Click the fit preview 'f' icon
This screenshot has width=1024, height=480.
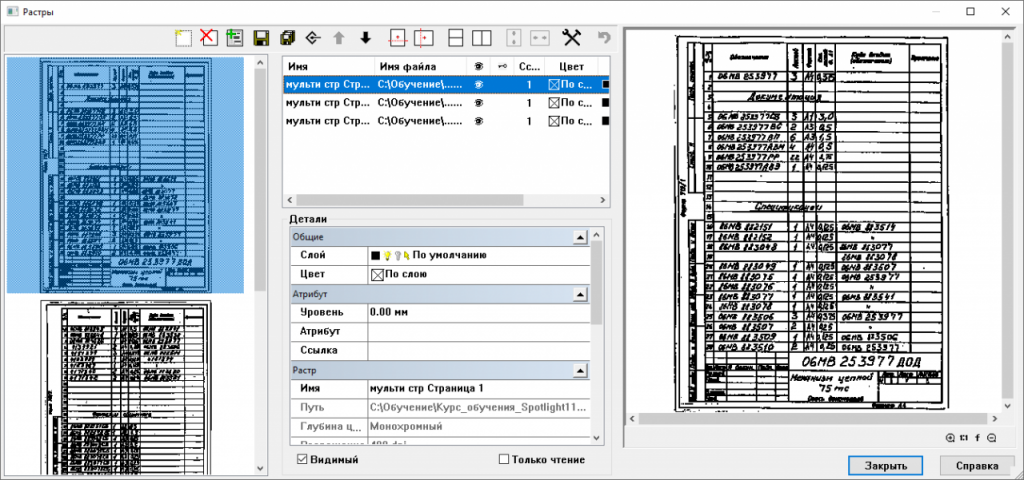(978, 438)
